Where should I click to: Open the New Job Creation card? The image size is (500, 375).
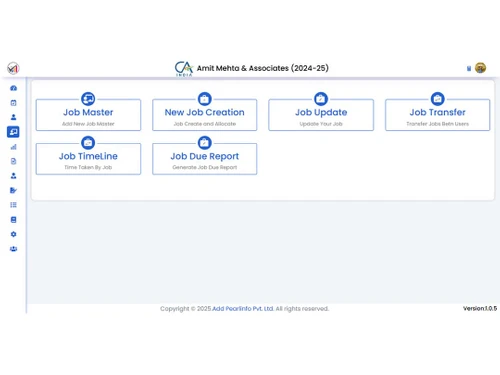pyautogui.click(x=205, y=115)
